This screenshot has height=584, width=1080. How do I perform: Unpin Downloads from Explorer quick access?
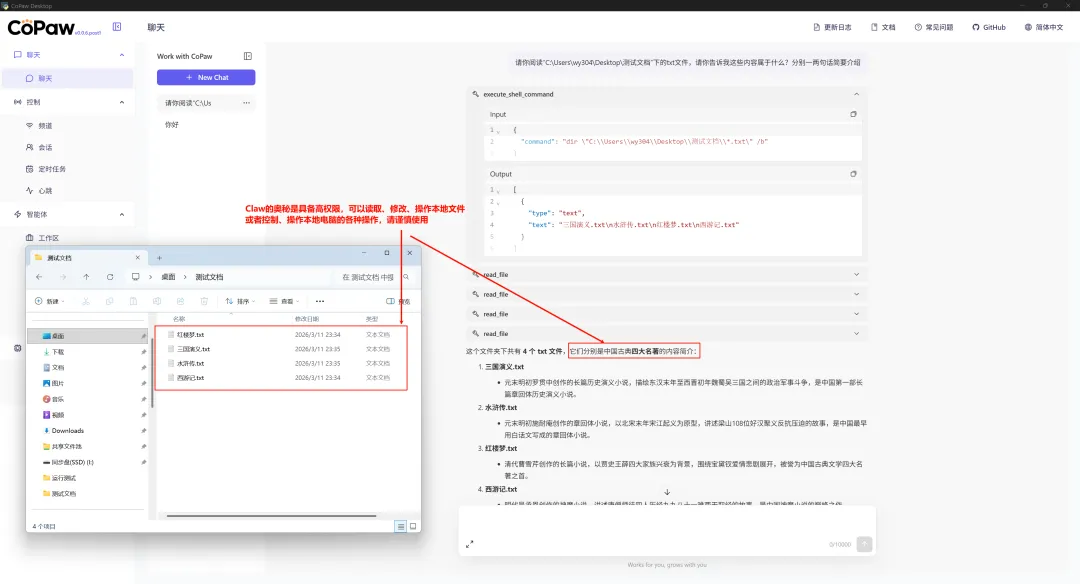(143, 431)
